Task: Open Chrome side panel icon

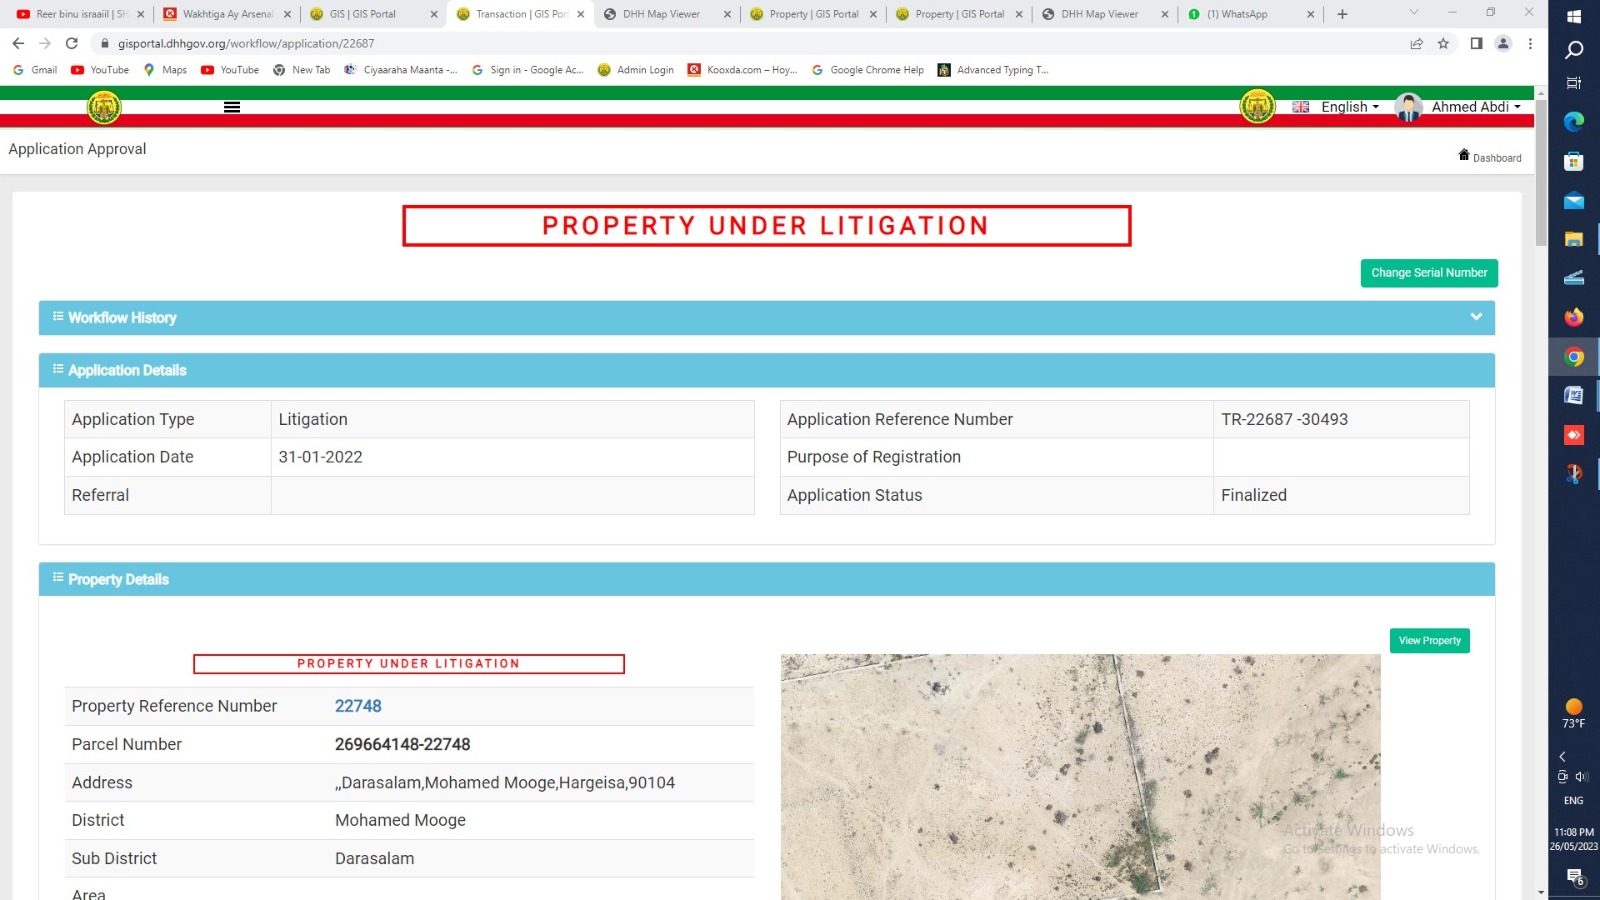Action: (1476, 43)
